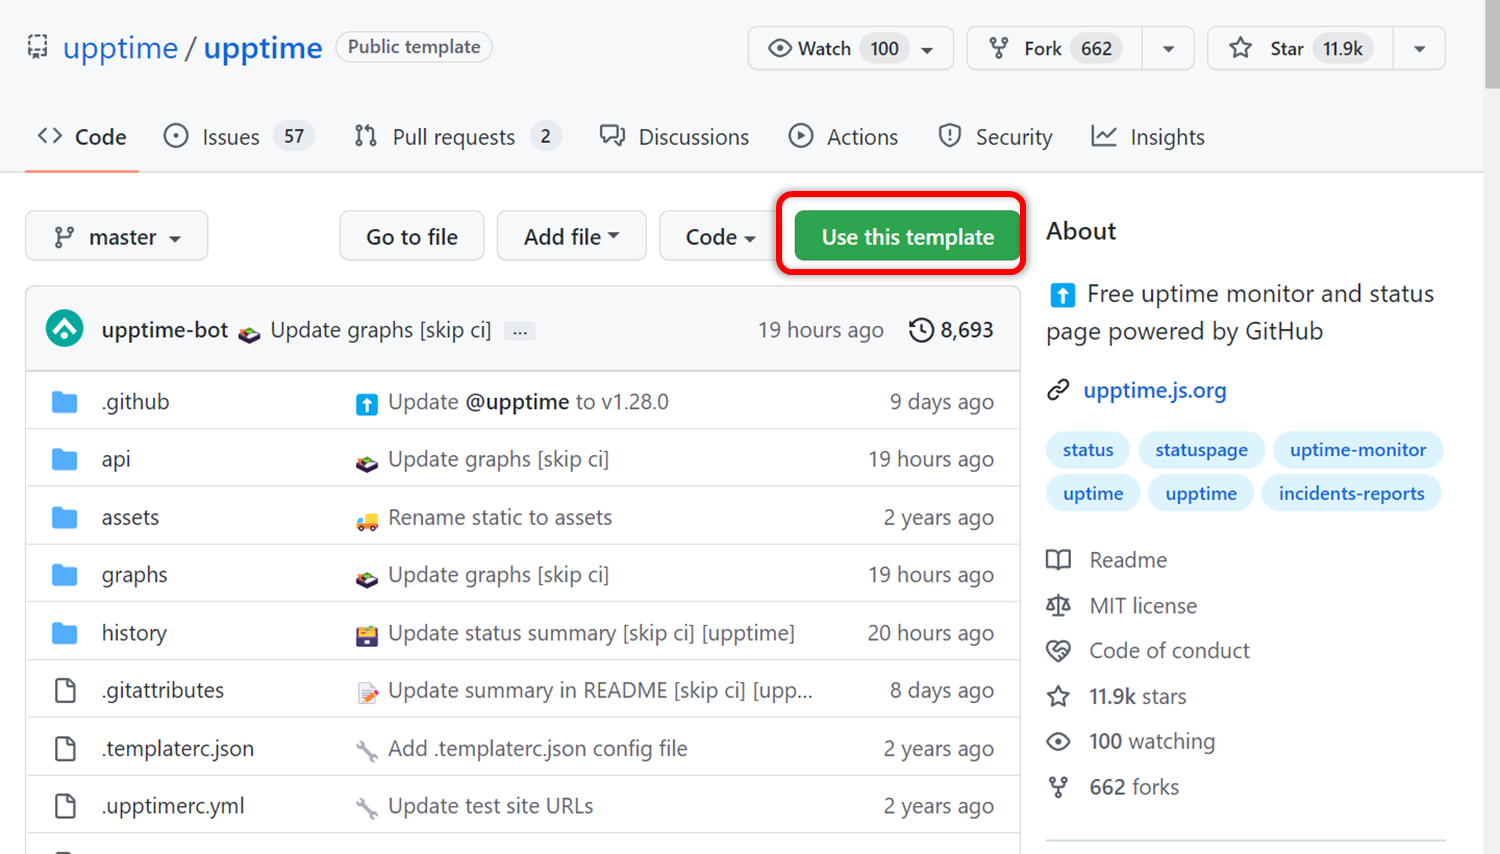Screen dimensions: 1500x854
Task: Open the history folder
Action: point(134,633)
